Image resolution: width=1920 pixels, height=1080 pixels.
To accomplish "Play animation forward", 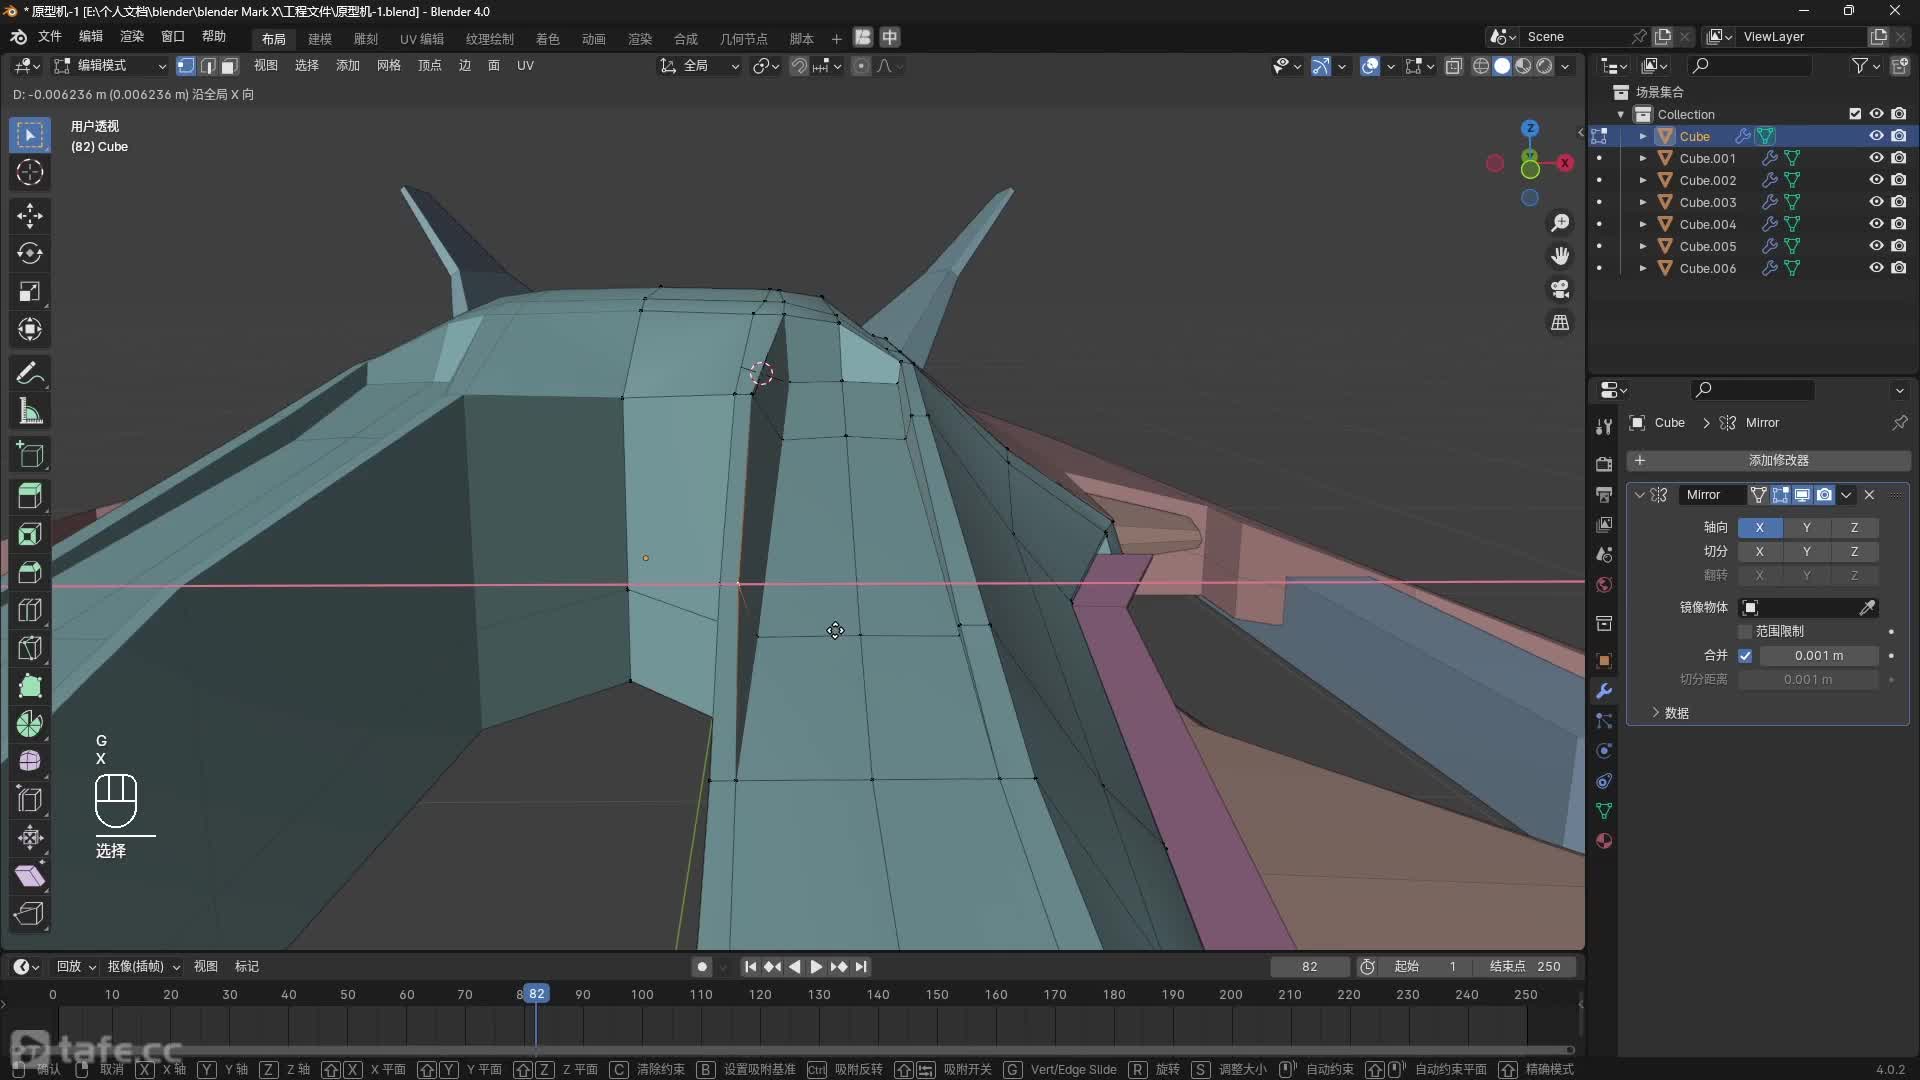I will 816,967.
